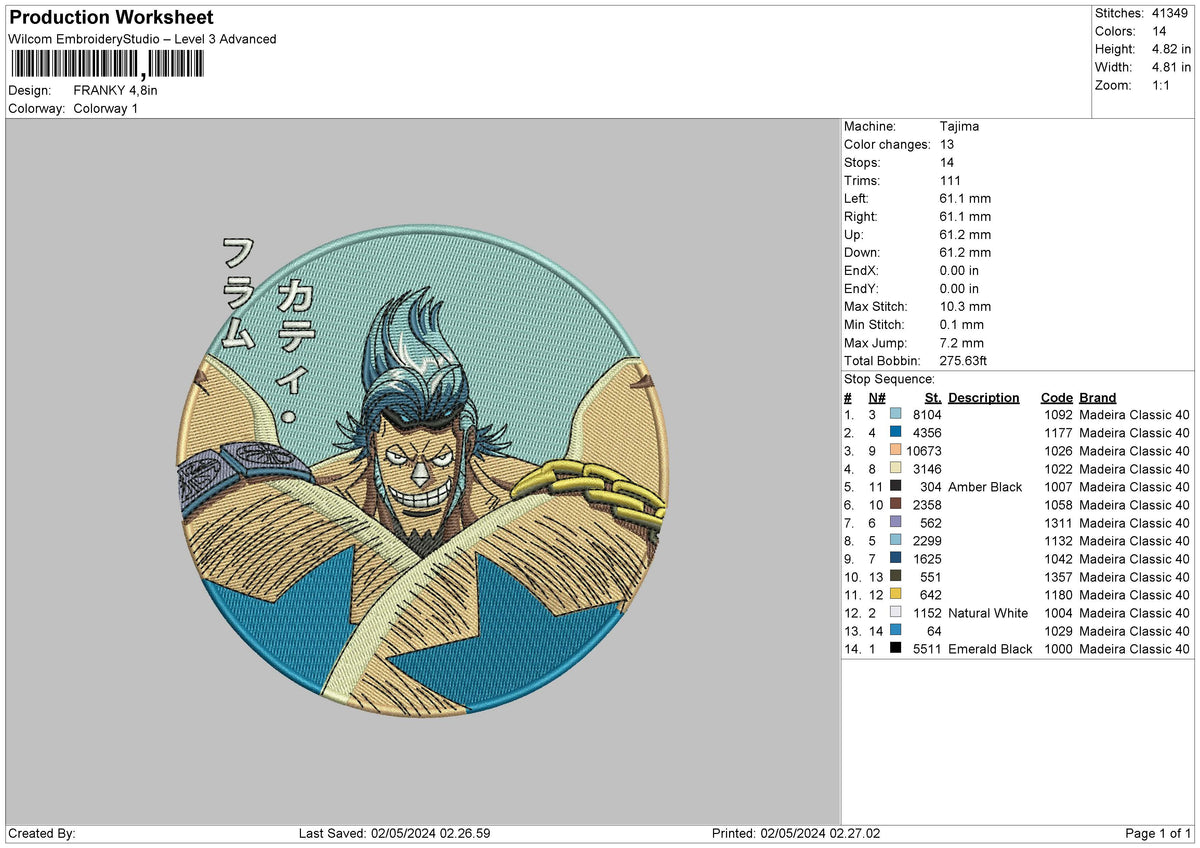Click the 'Code' column header
1200x848 pixels.
click(x=1056, y=398)
